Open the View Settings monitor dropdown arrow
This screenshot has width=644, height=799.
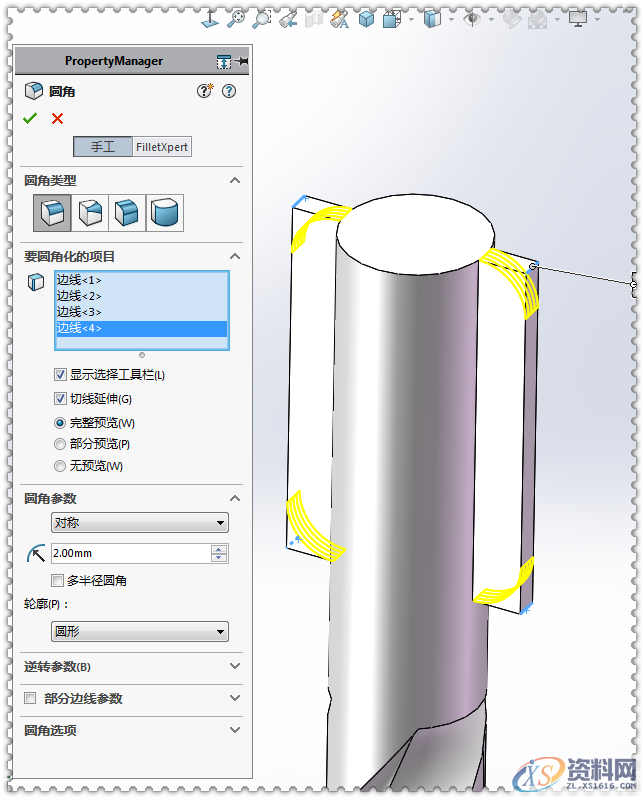tap(597, 19)
